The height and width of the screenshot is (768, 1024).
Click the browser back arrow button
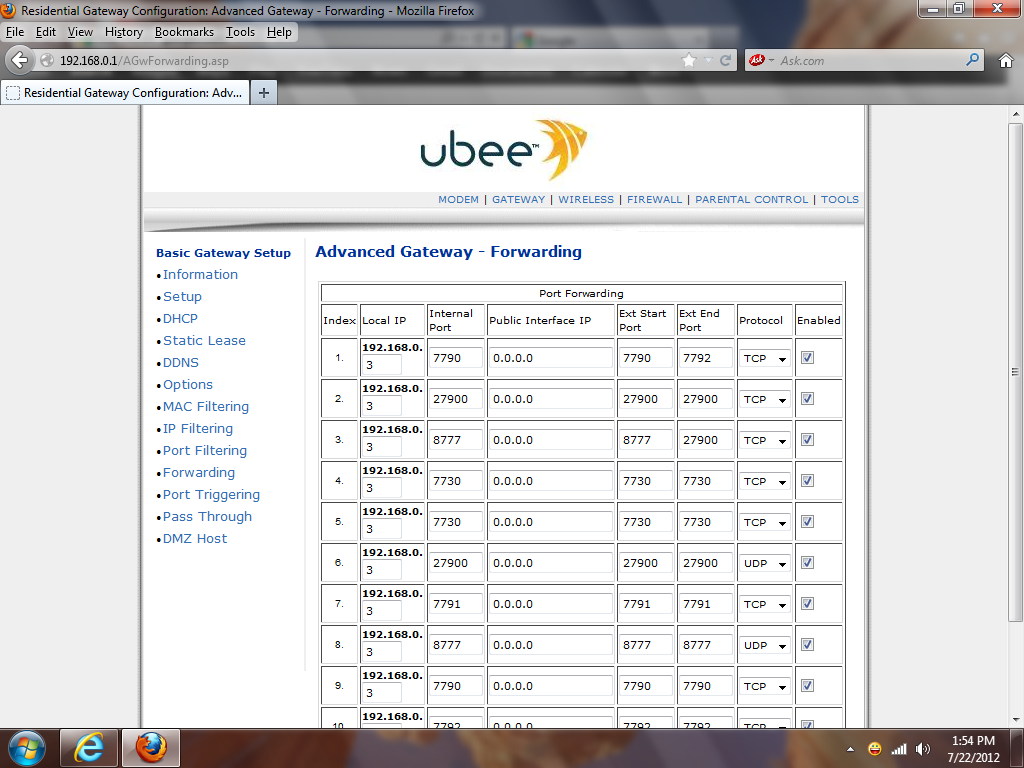coord(19,60)
